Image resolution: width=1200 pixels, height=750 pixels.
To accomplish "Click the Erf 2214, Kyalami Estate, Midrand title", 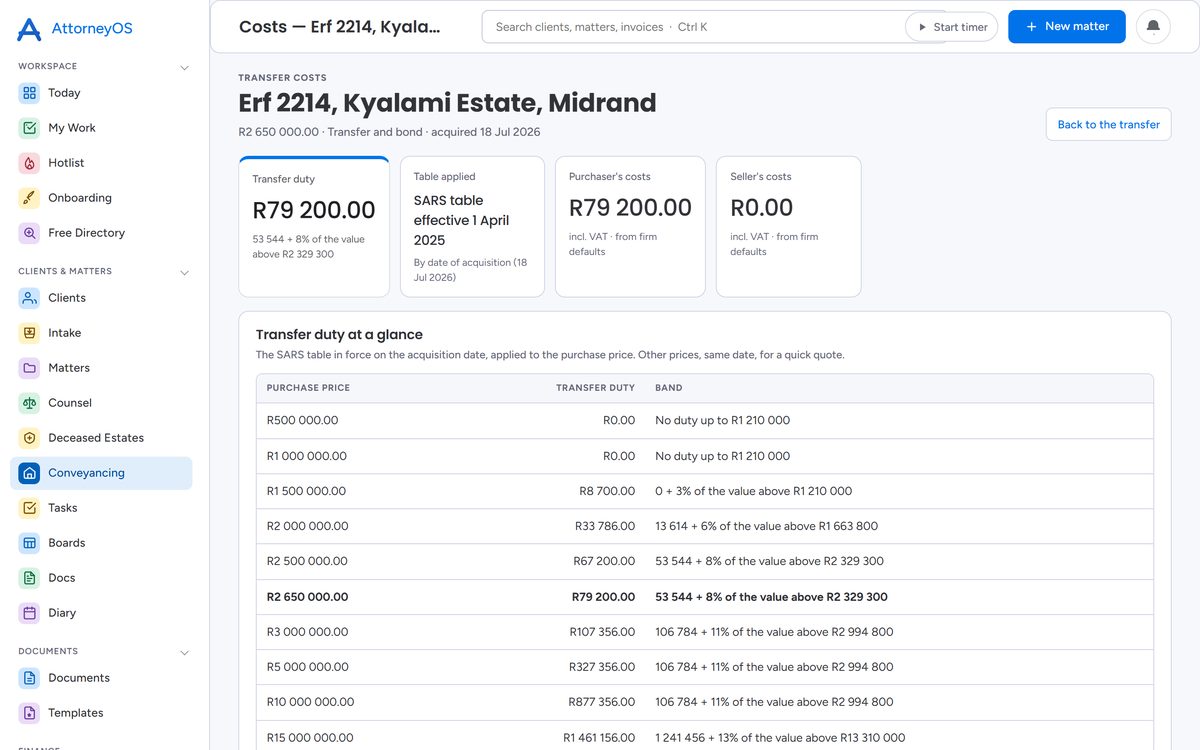I will pos(447,103).
